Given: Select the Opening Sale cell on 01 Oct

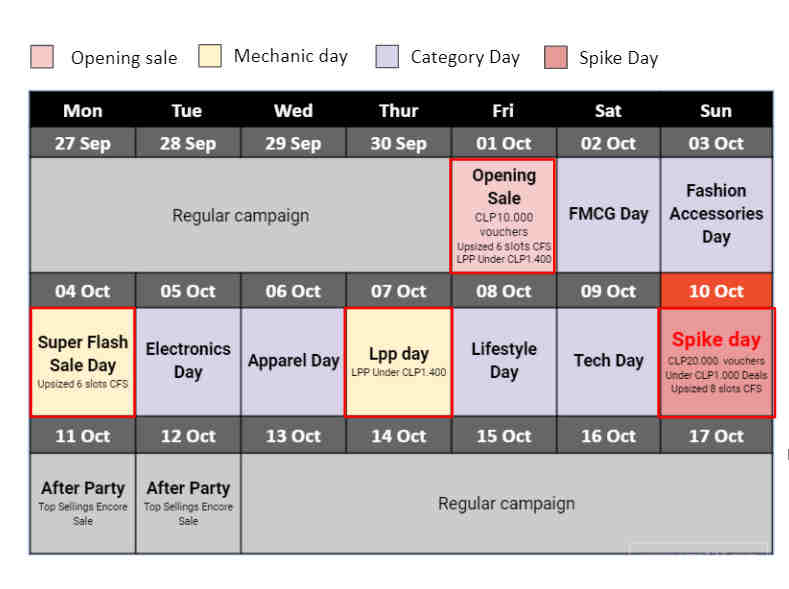Looking at the screenshot, I should [503, 216].
